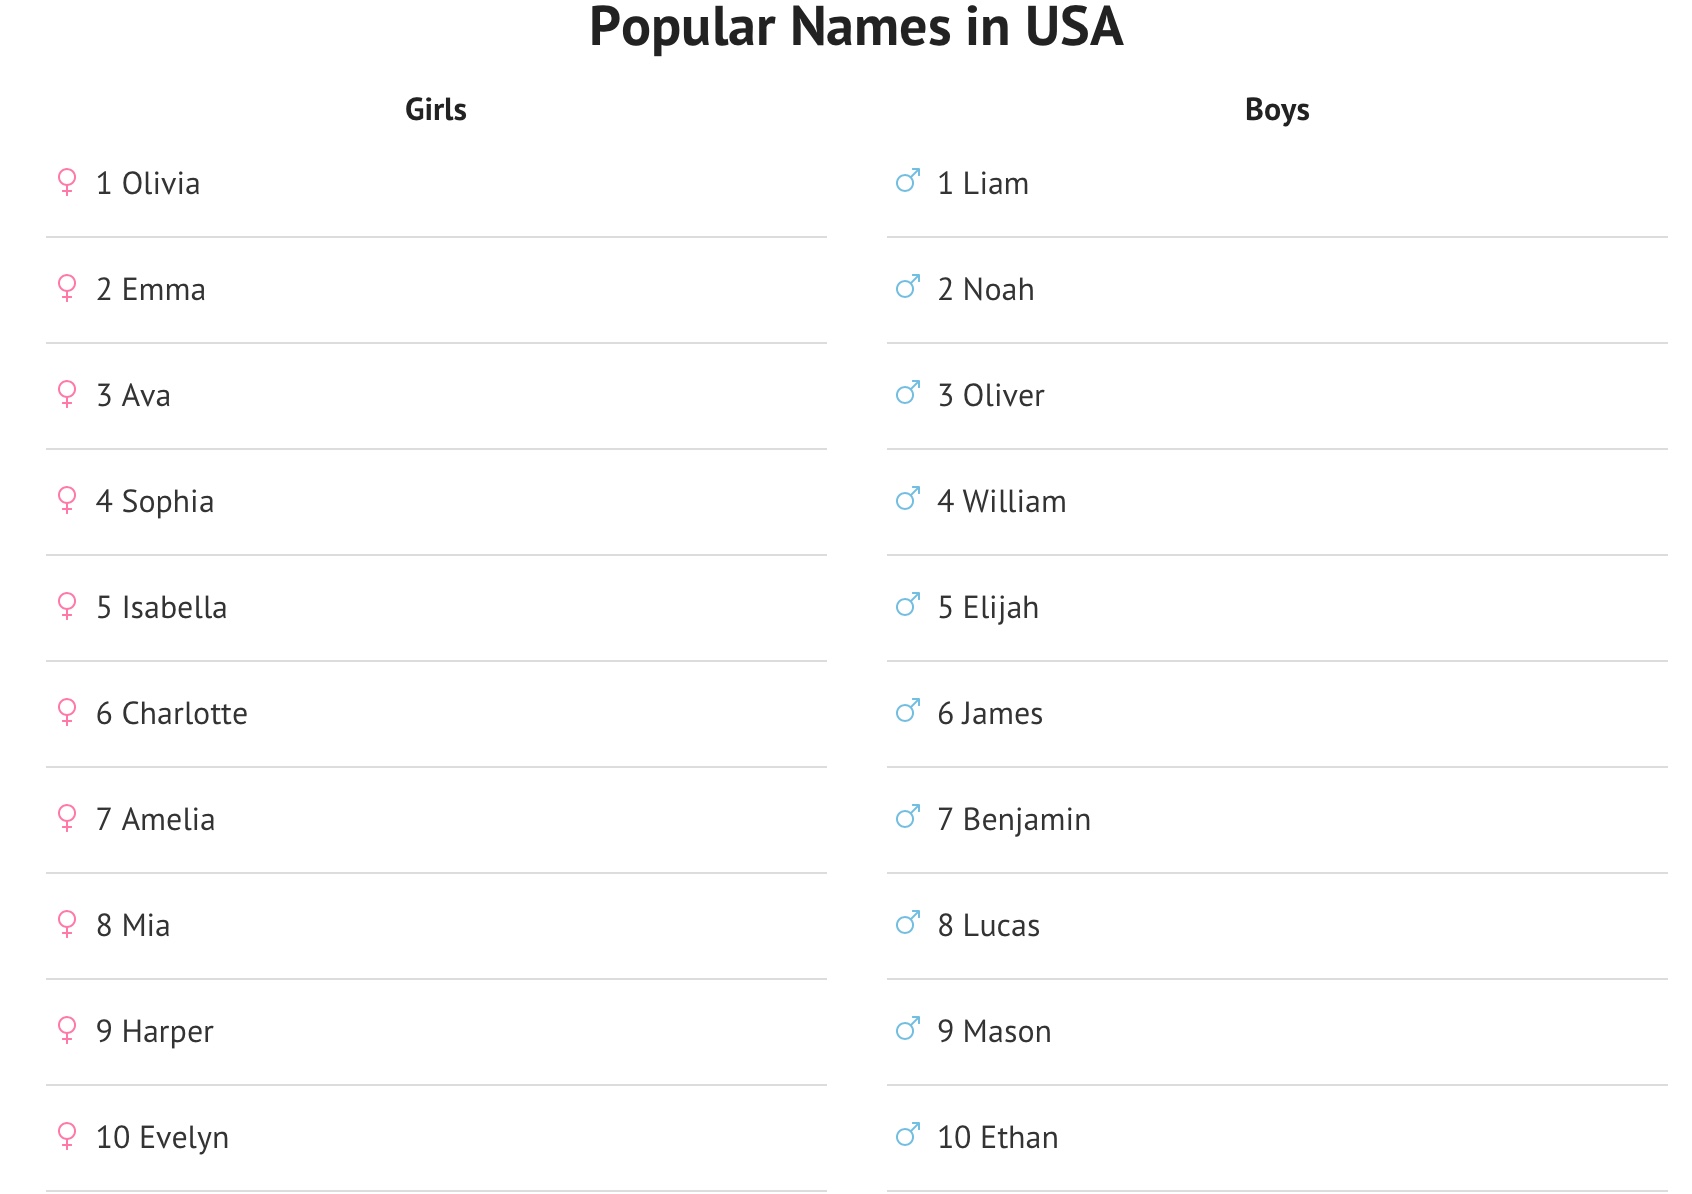Click the female icon next to Charlotte
Screen dimensions: 1692x1194
(67, 712)
